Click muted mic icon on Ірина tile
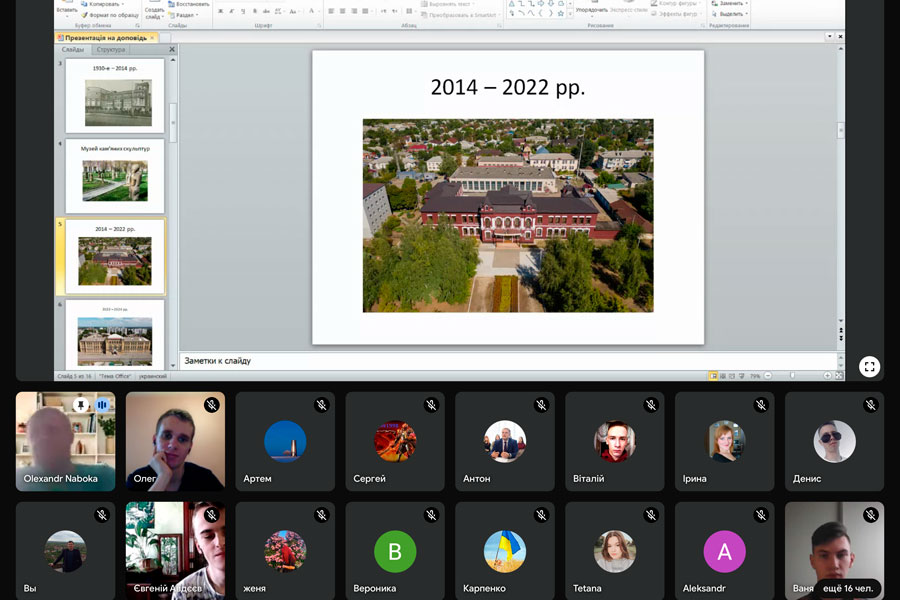Viewport: 900px width, 600px height. point(760,405)
